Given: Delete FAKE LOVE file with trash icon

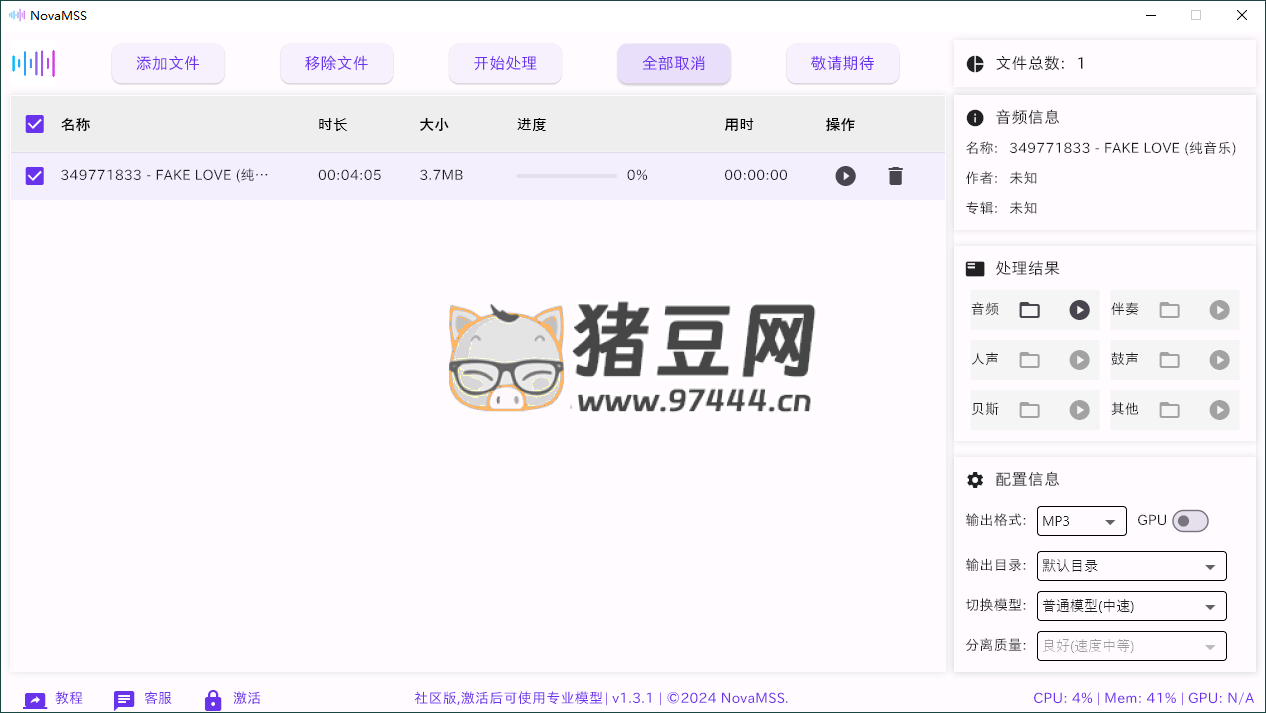Looking at the screenshot, I should tap(895, 176).
